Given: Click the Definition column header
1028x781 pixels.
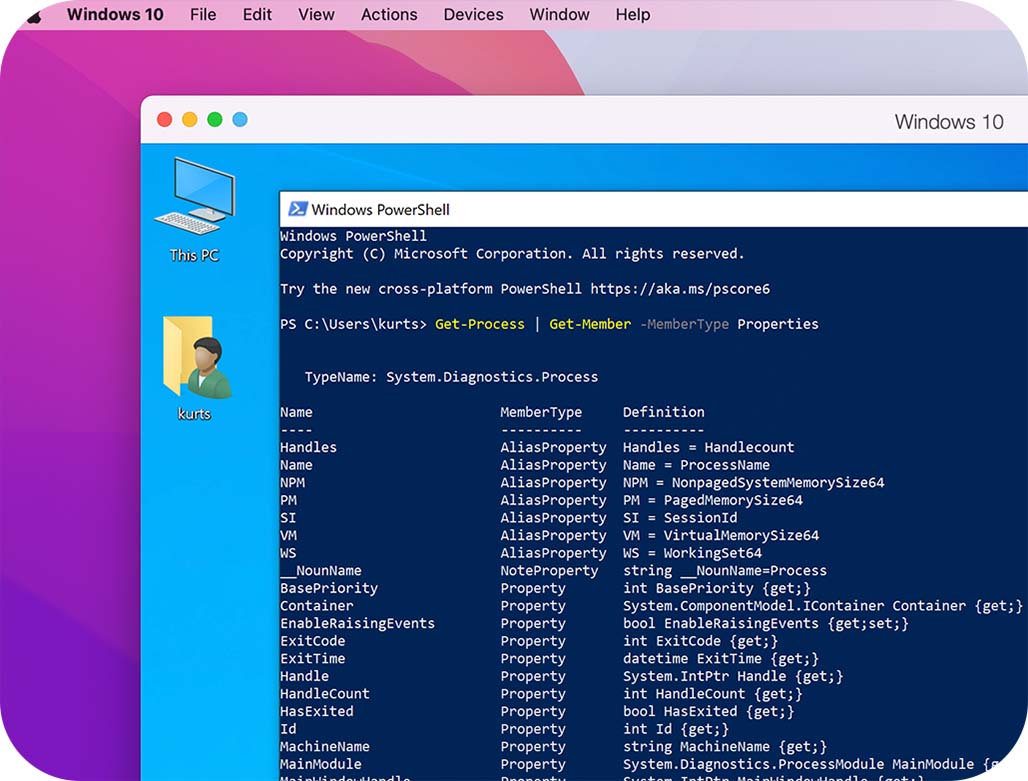Looking at the screenshot, I should 663,412.
